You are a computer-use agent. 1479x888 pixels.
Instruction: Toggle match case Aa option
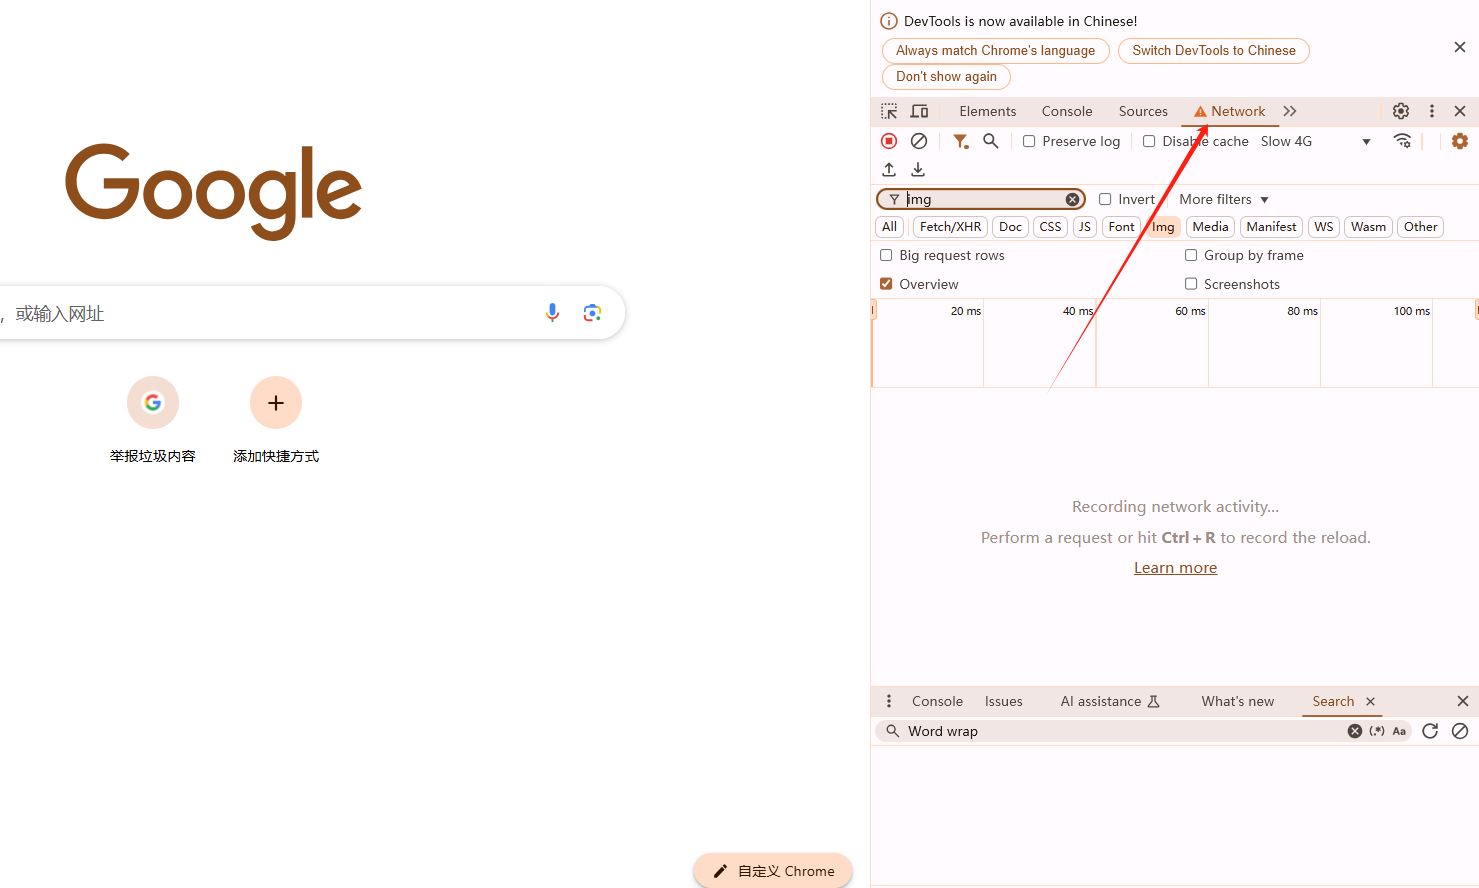(1399, 731)
